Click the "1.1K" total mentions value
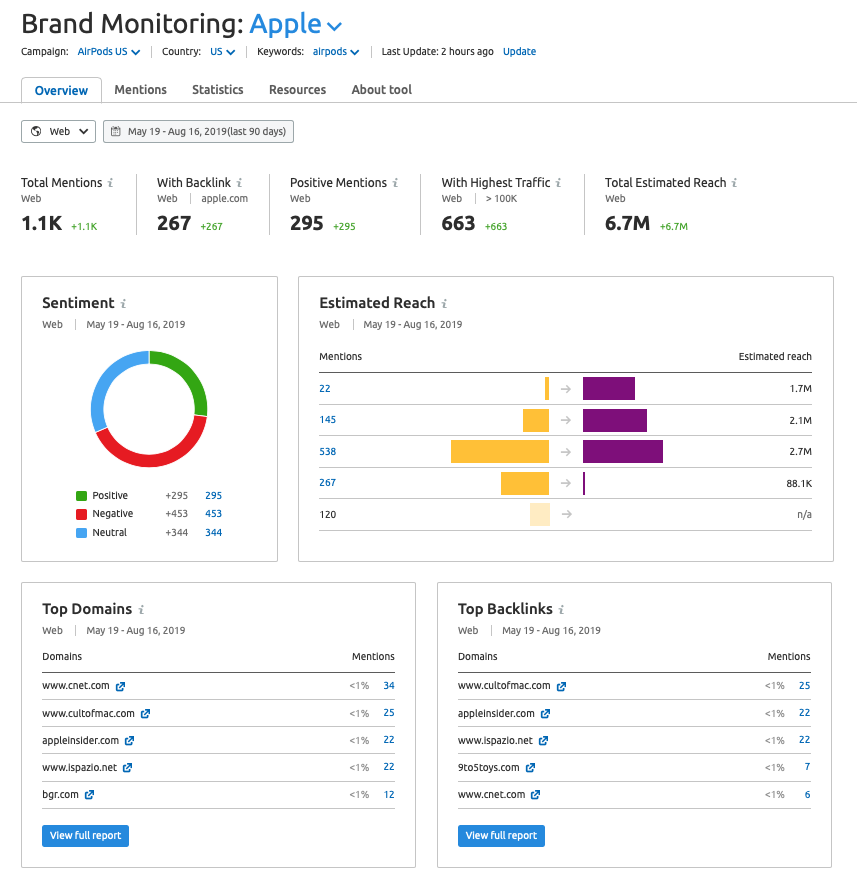This screenshot has height=886, width=857. (42, 224)
